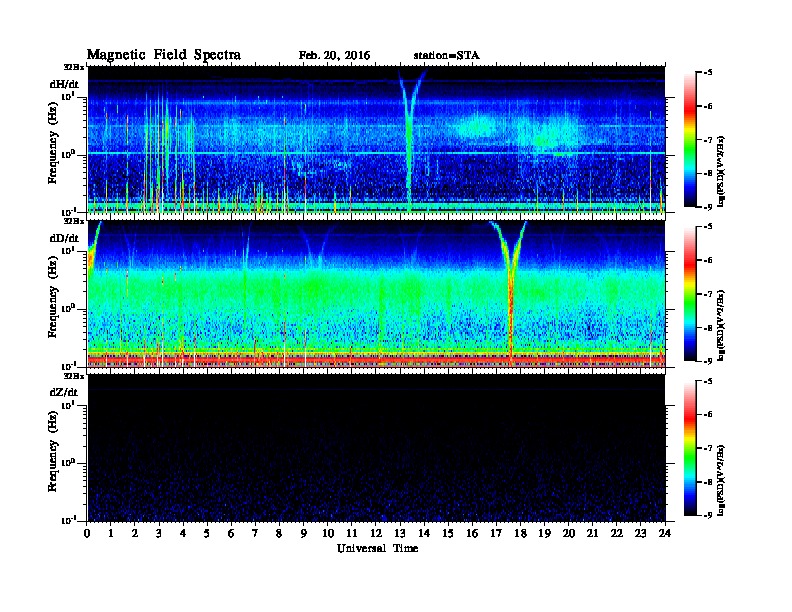The width and height of the screenshot is (792, 612).
Task: Click the "Magnetic Field Spectra" title
Action: [x=164, y=55]
